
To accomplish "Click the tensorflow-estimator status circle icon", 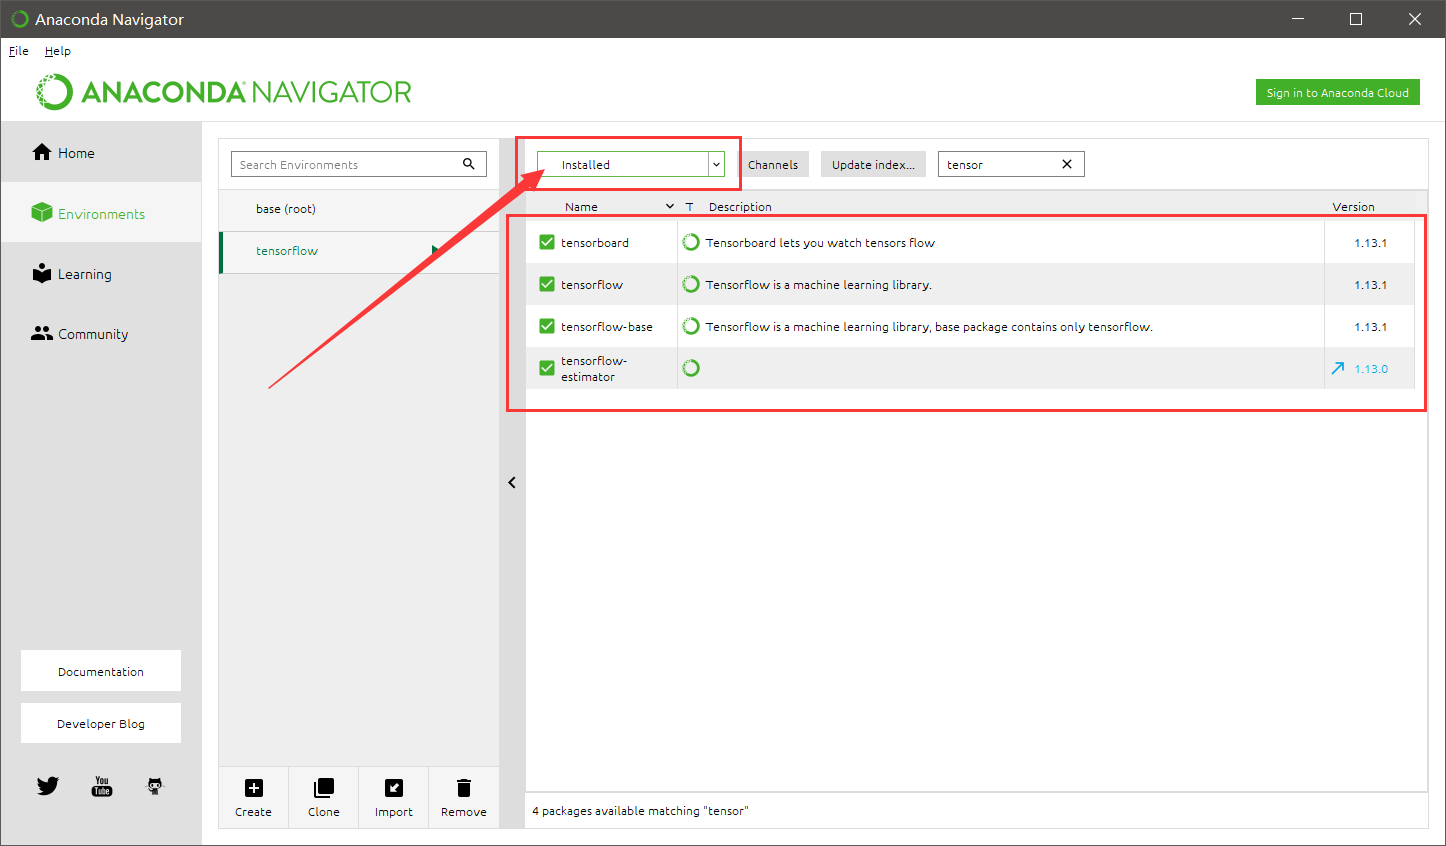I will point(691,368).
